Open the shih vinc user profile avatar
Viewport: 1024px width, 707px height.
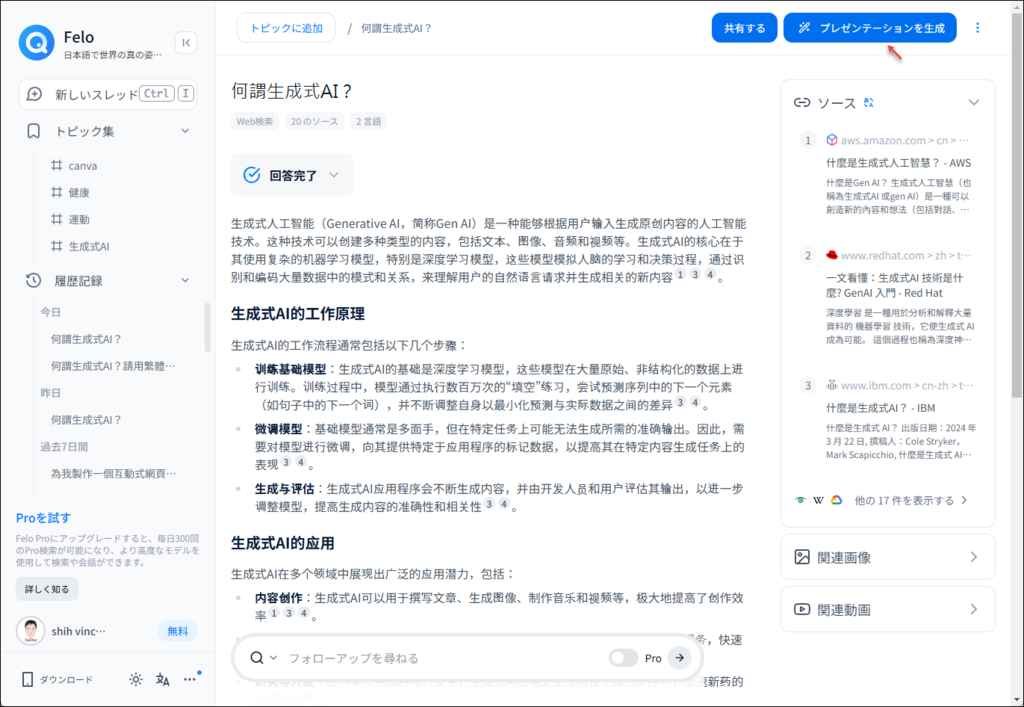pyautogui.click(x=31, y=631)
